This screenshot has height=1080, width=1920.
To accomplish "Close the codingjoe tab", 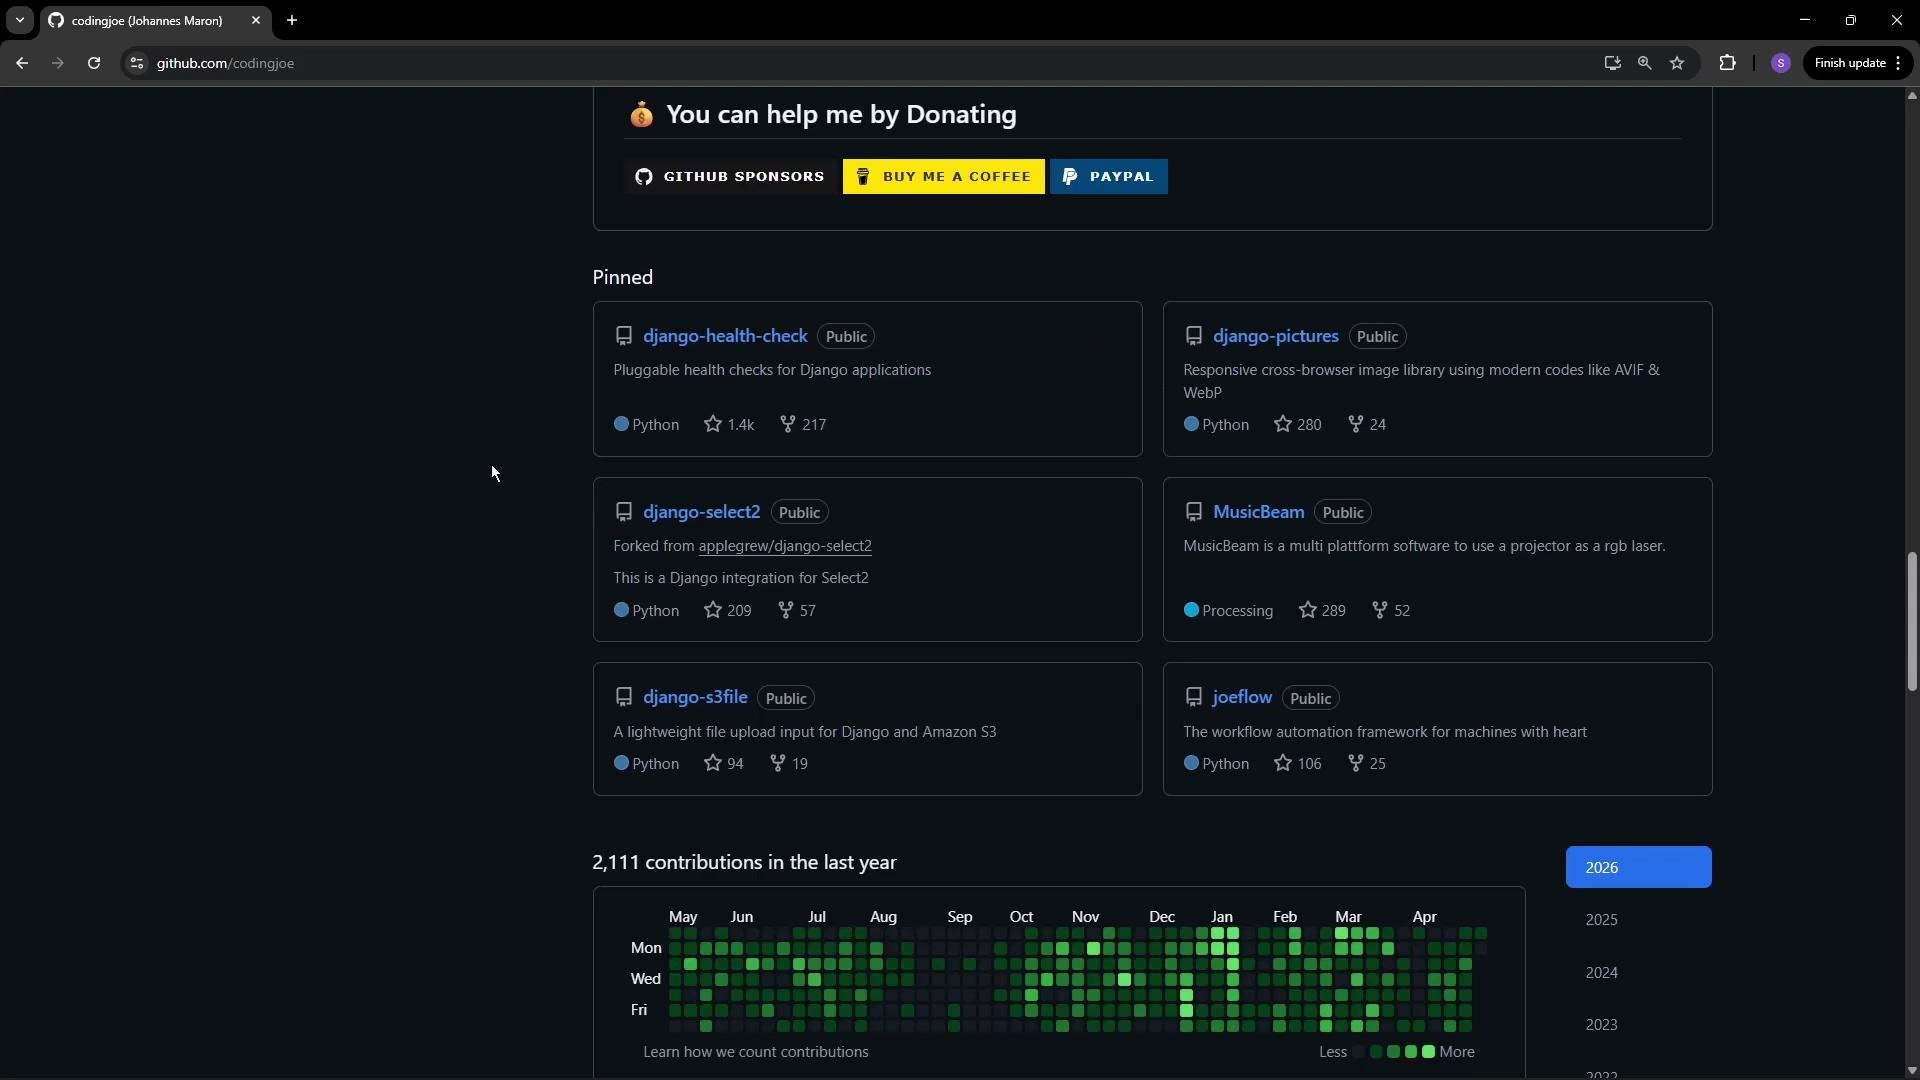I will [256, 20].
